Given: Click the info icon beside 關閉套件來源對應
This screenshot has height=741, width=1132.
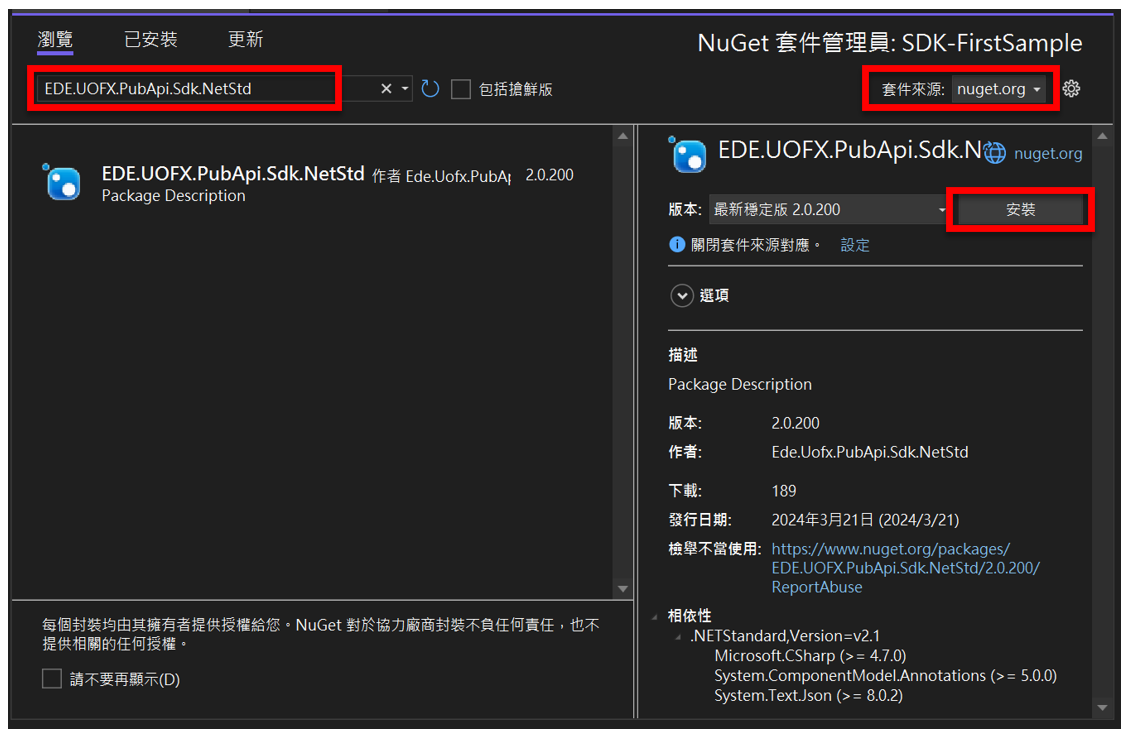Looking at the screenshot, I should [677, 245].
